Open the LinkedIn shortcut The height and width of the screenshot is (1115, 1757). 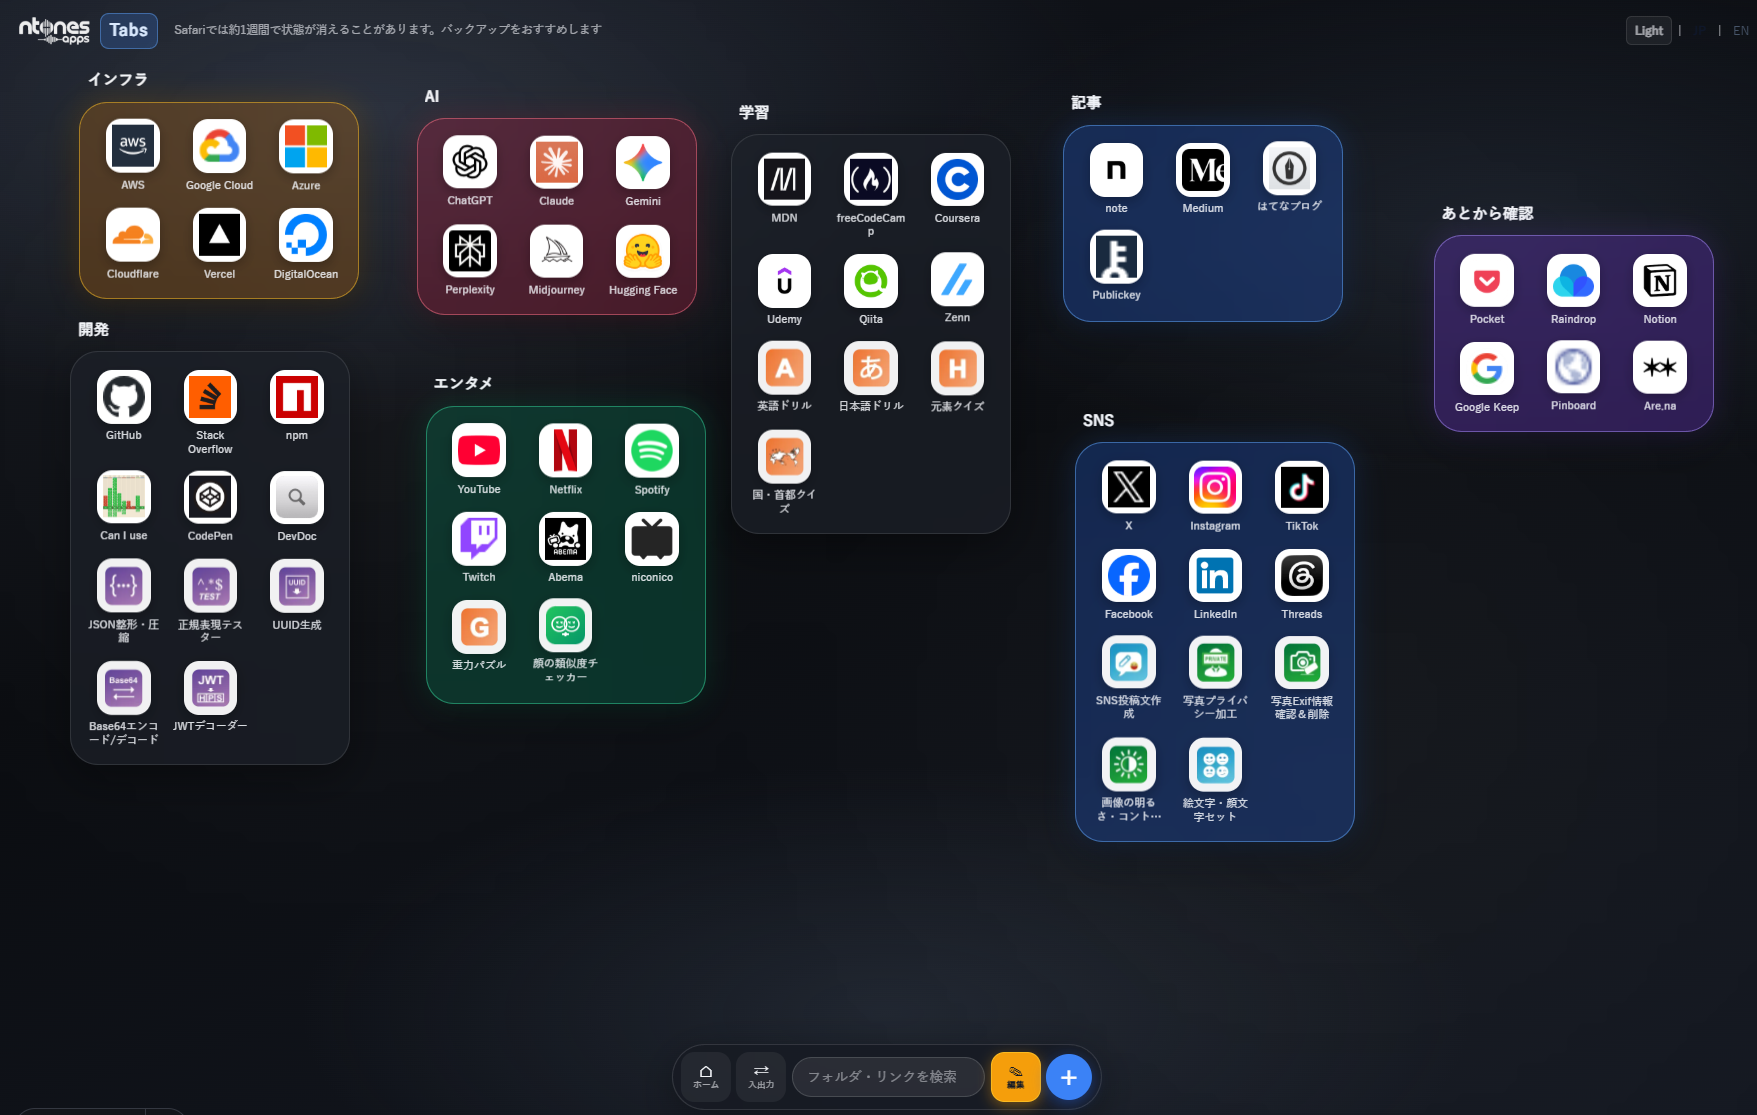(x=1215, y=576)
